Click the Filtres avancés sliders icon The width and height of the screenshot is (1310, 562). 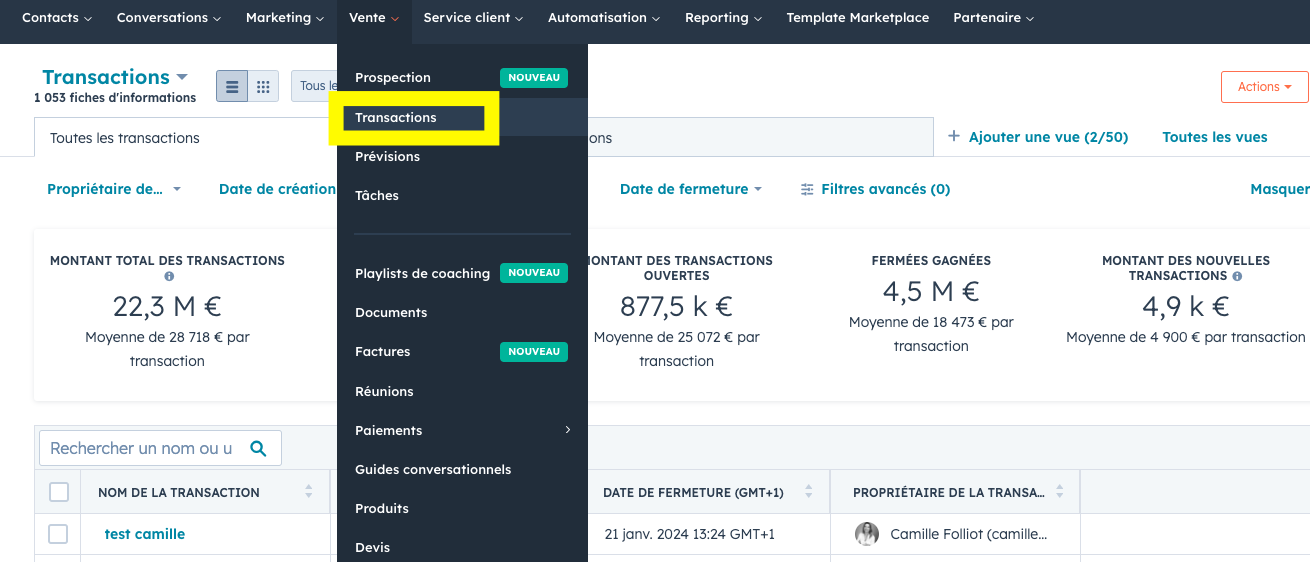(x=808, y=189)
